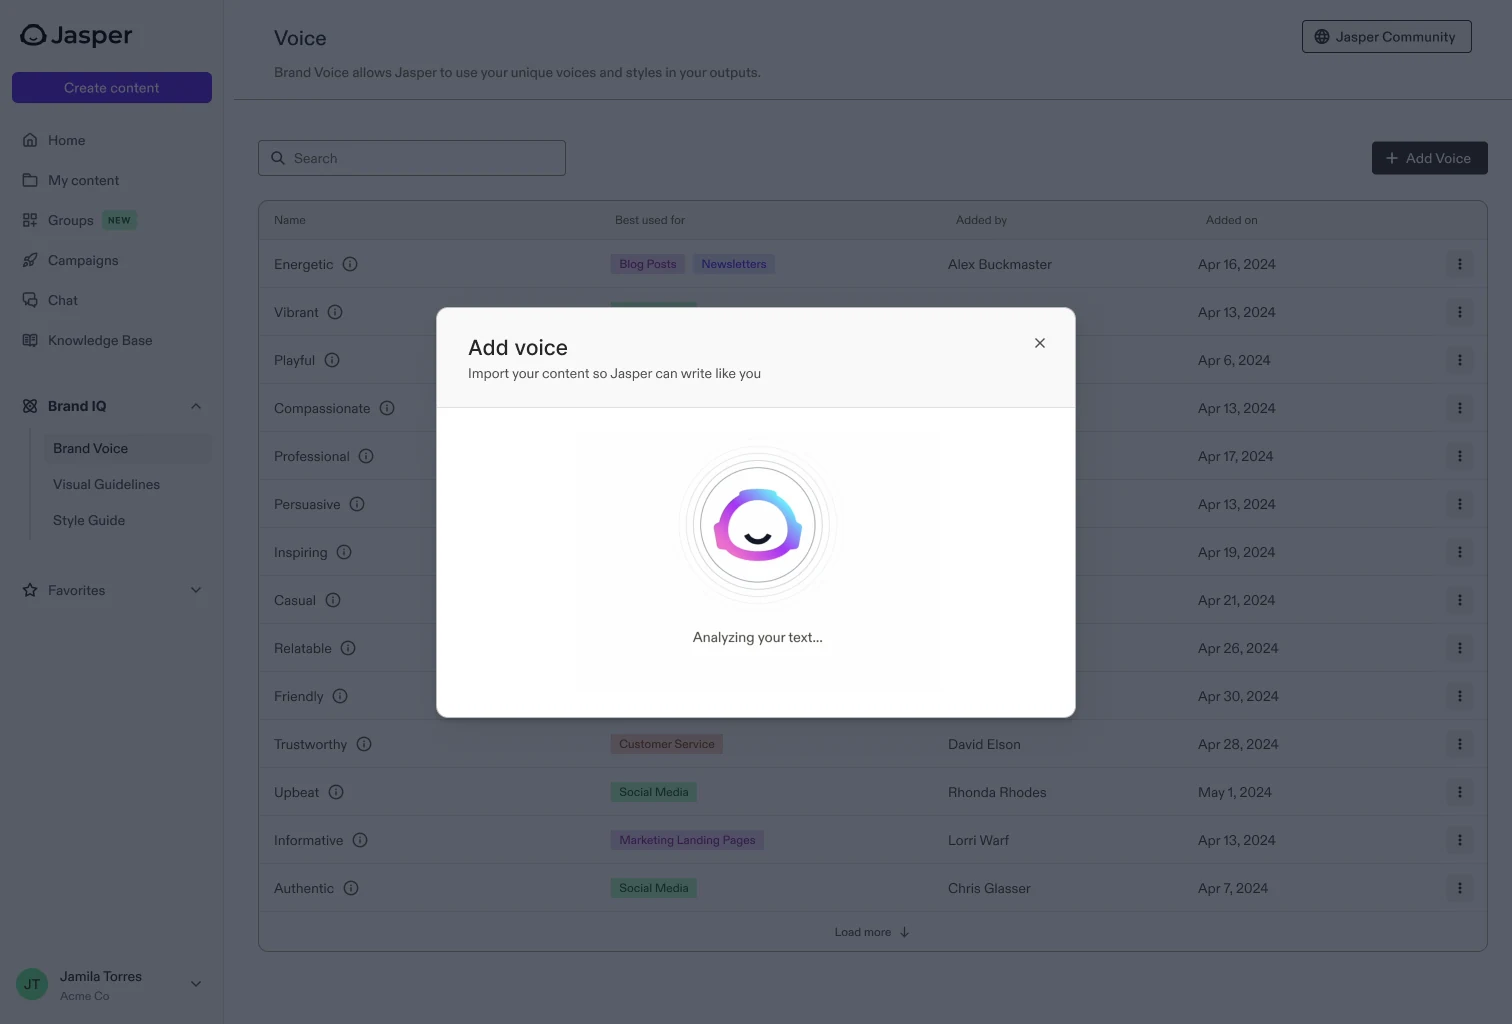
Task: Click the Blog Posts tag
Action: tap(648, 264)
